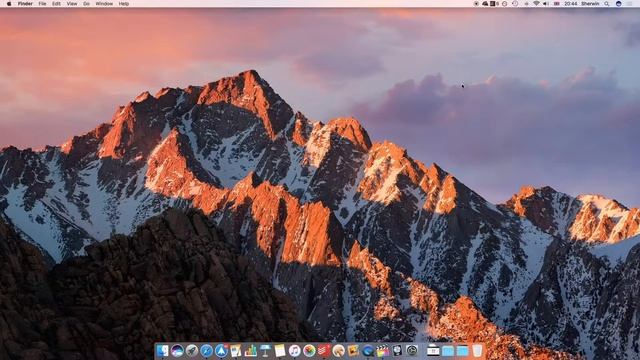The image size is (640, 360).
Task: Open Finder from the Dock
Action: 162,351
